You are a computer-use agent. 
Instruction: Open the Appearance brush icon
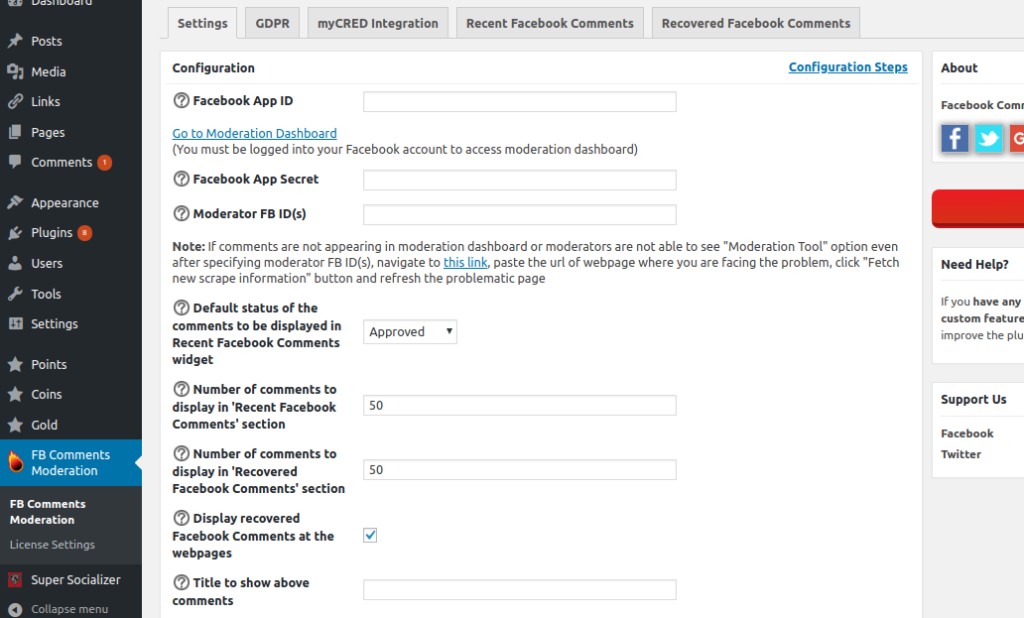point(14,202)
